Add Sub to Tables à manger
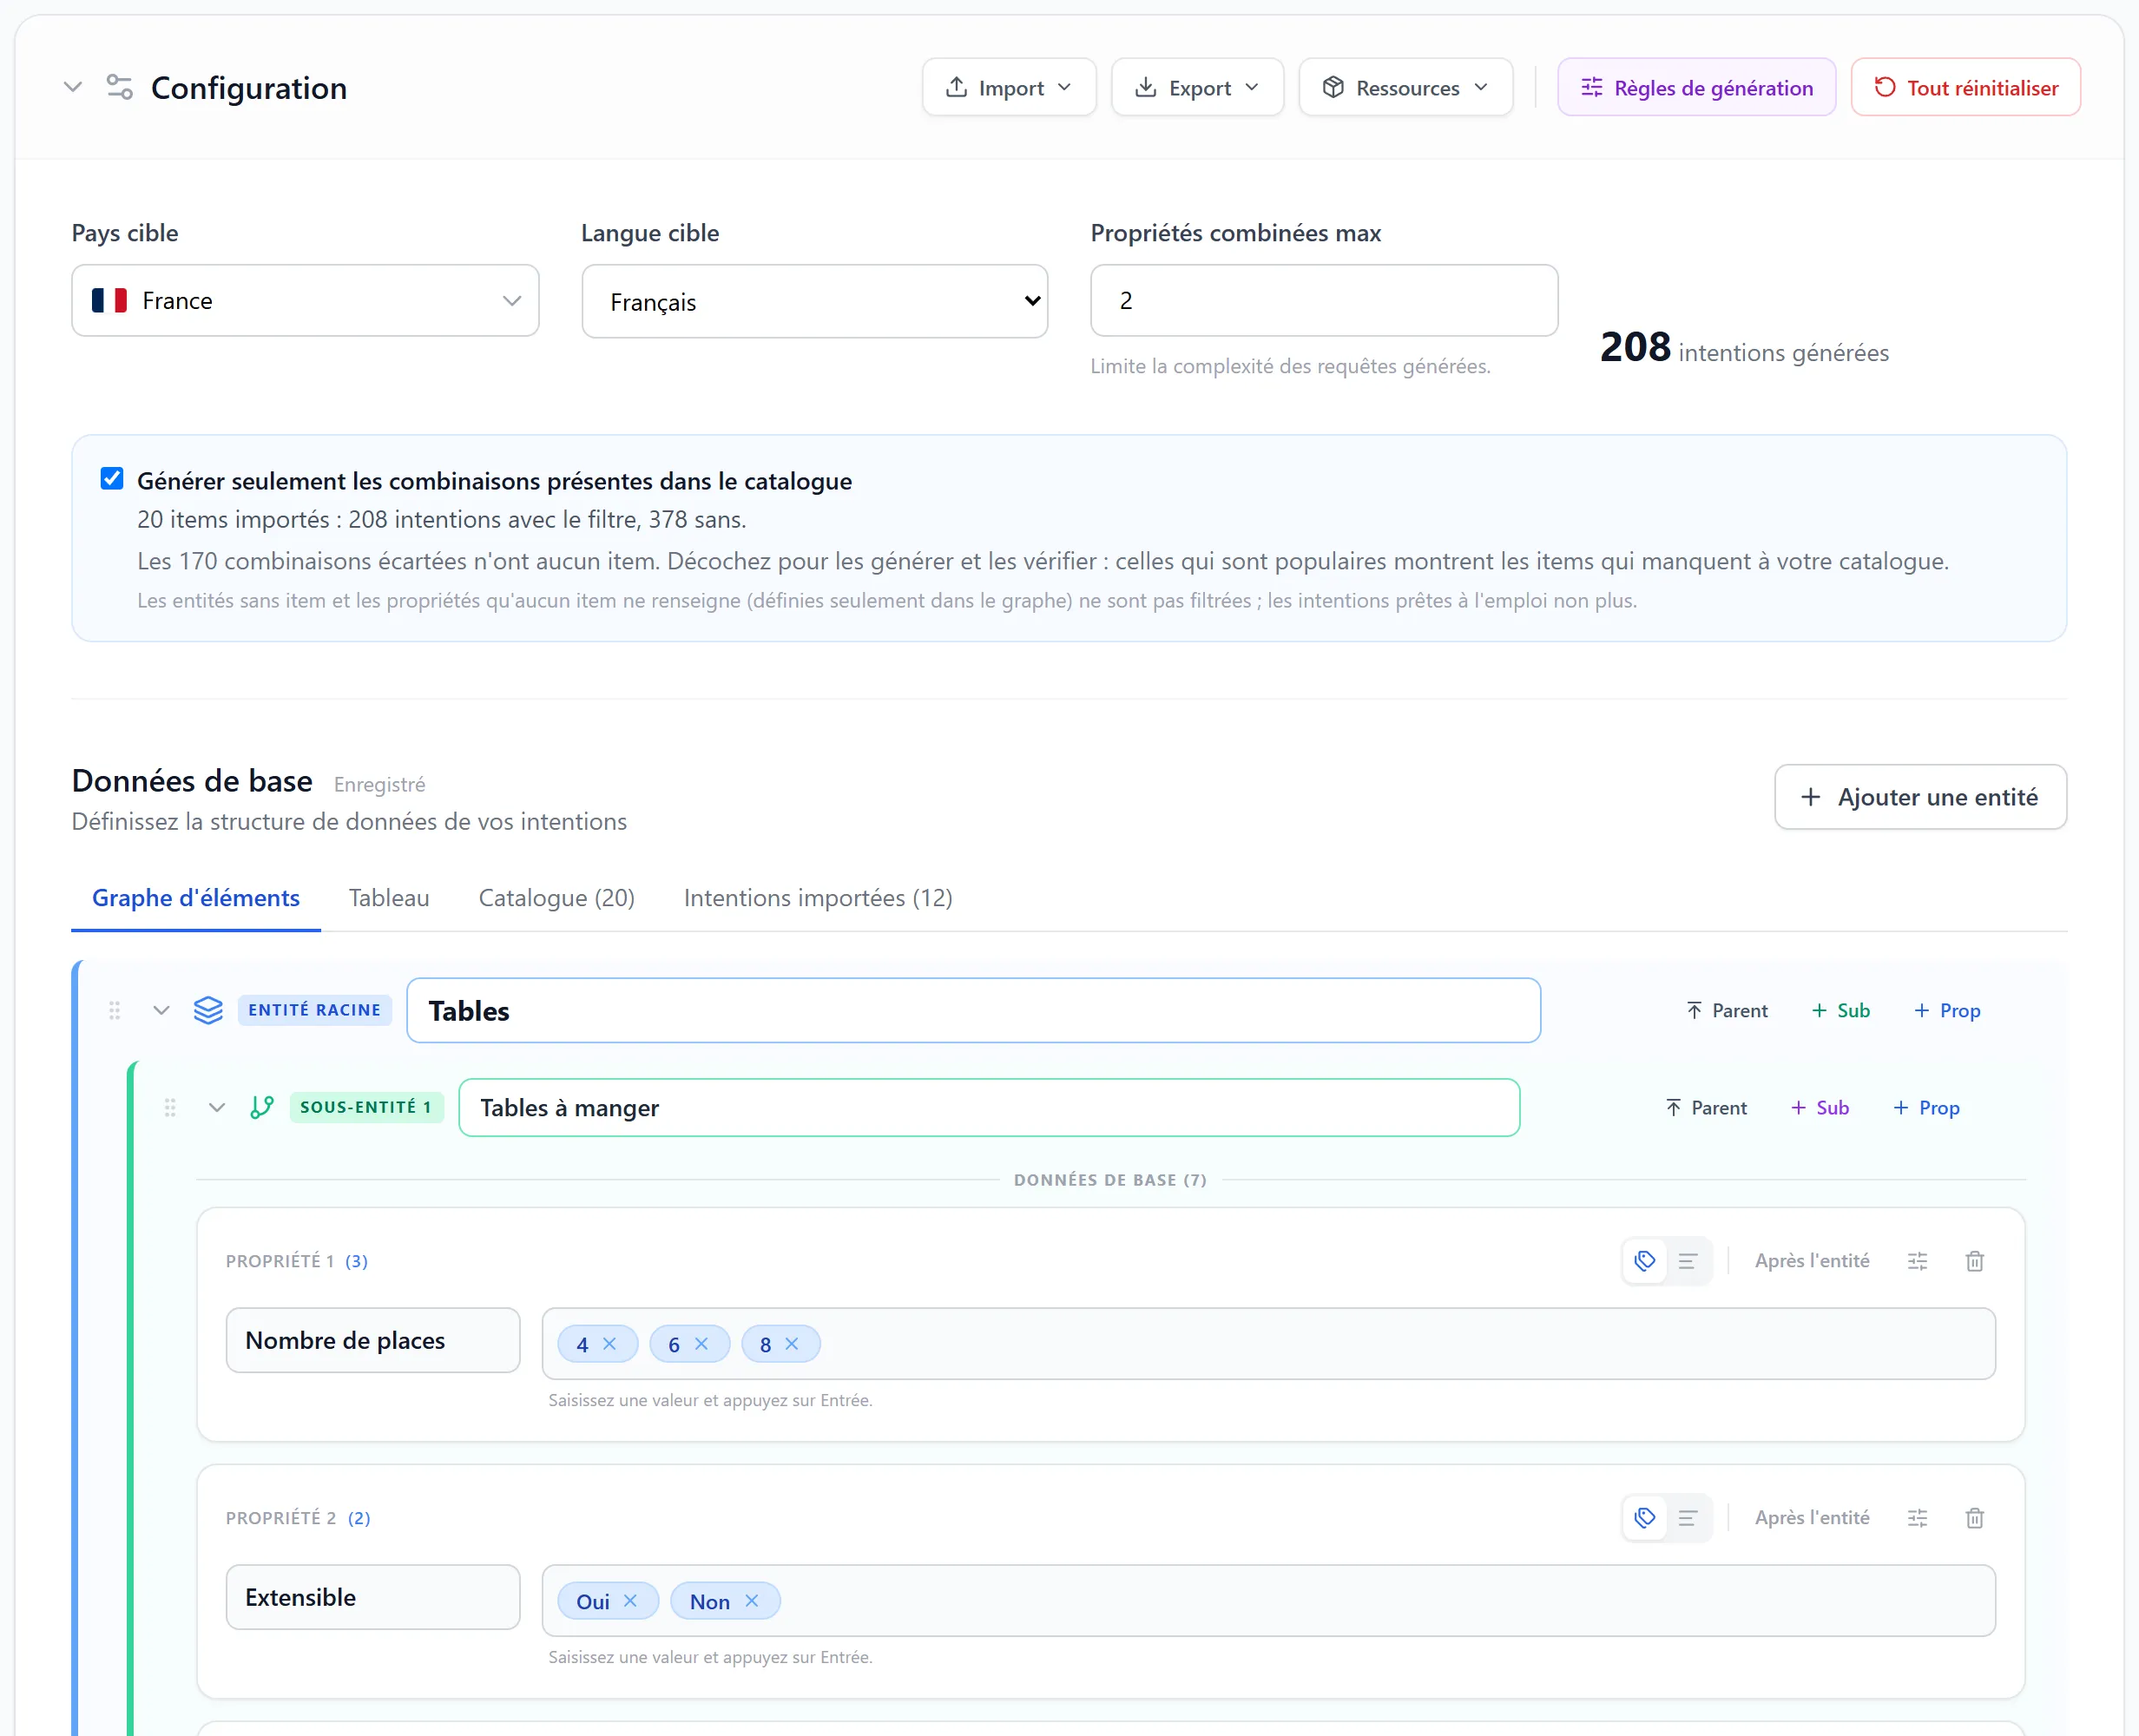 coord(1819,1108)
